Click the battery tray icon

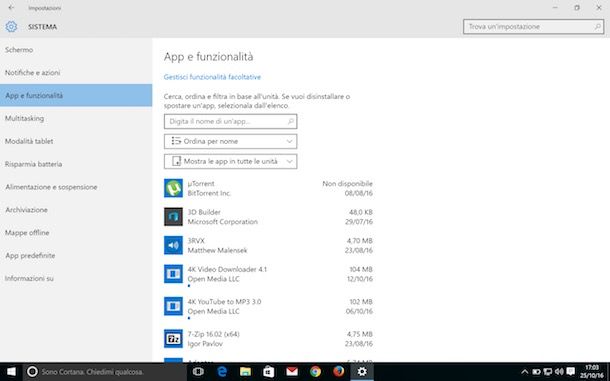tap(536, 372)
